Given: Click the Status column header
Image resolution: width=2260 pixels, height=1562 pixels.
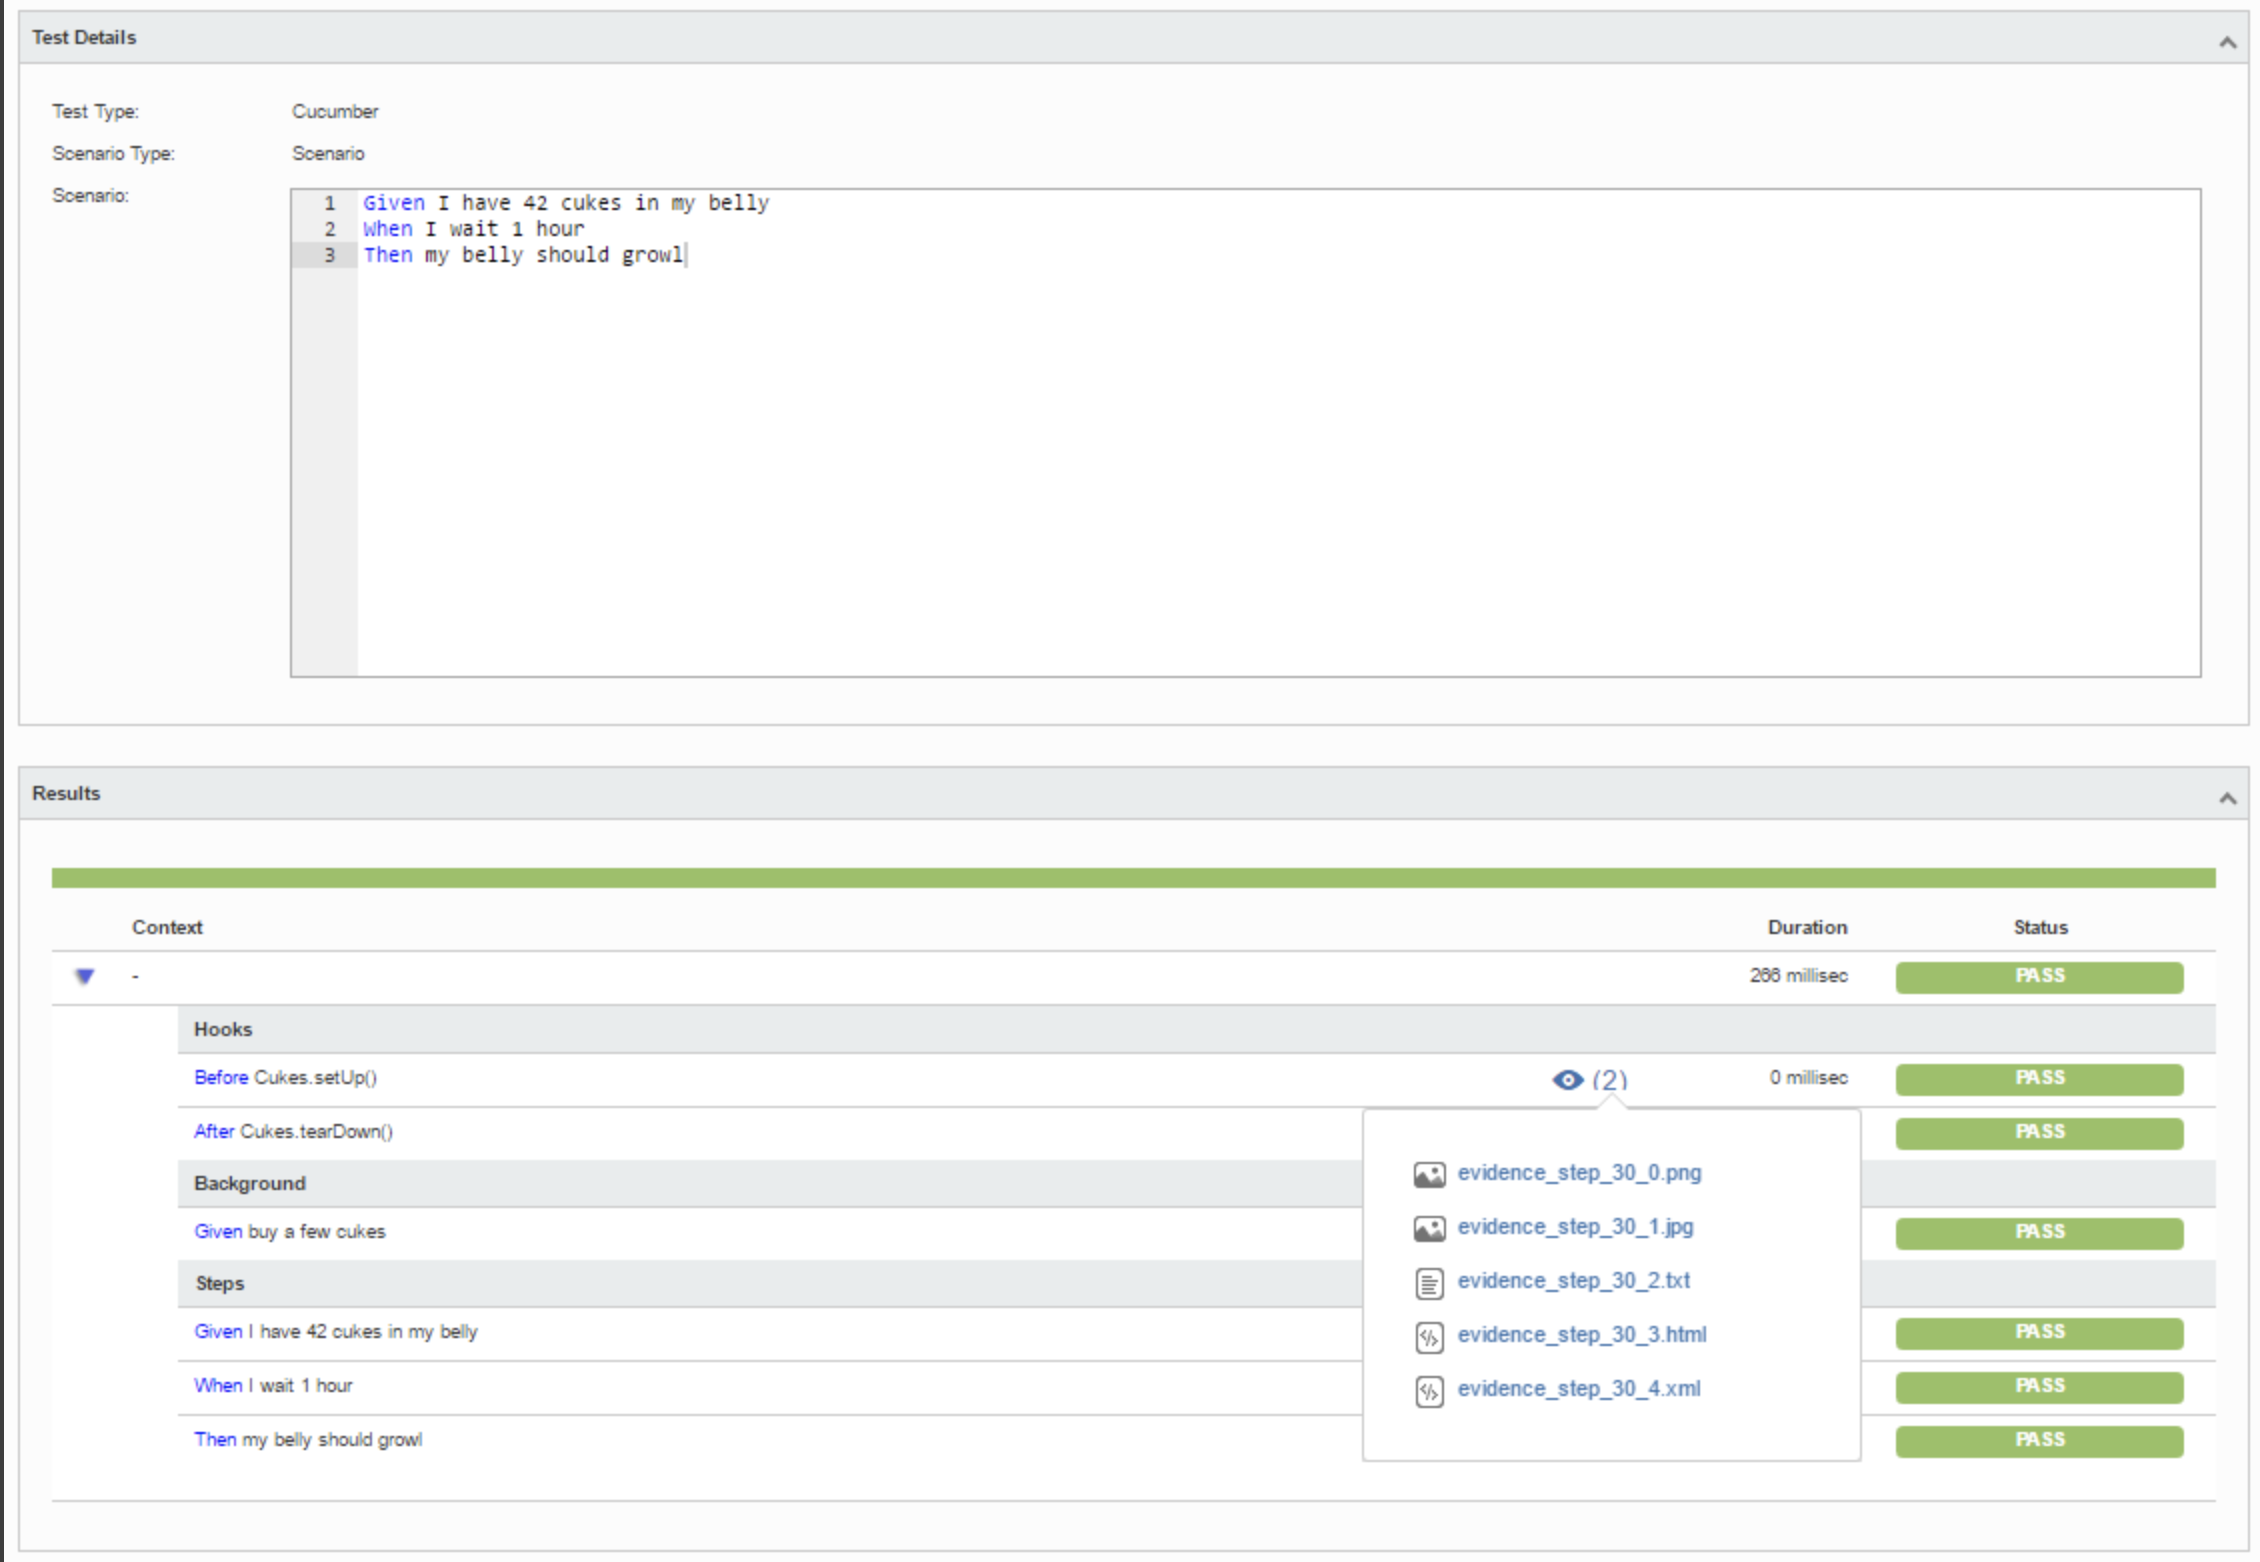Looking at the screenshot, I should pos(2040,927).
